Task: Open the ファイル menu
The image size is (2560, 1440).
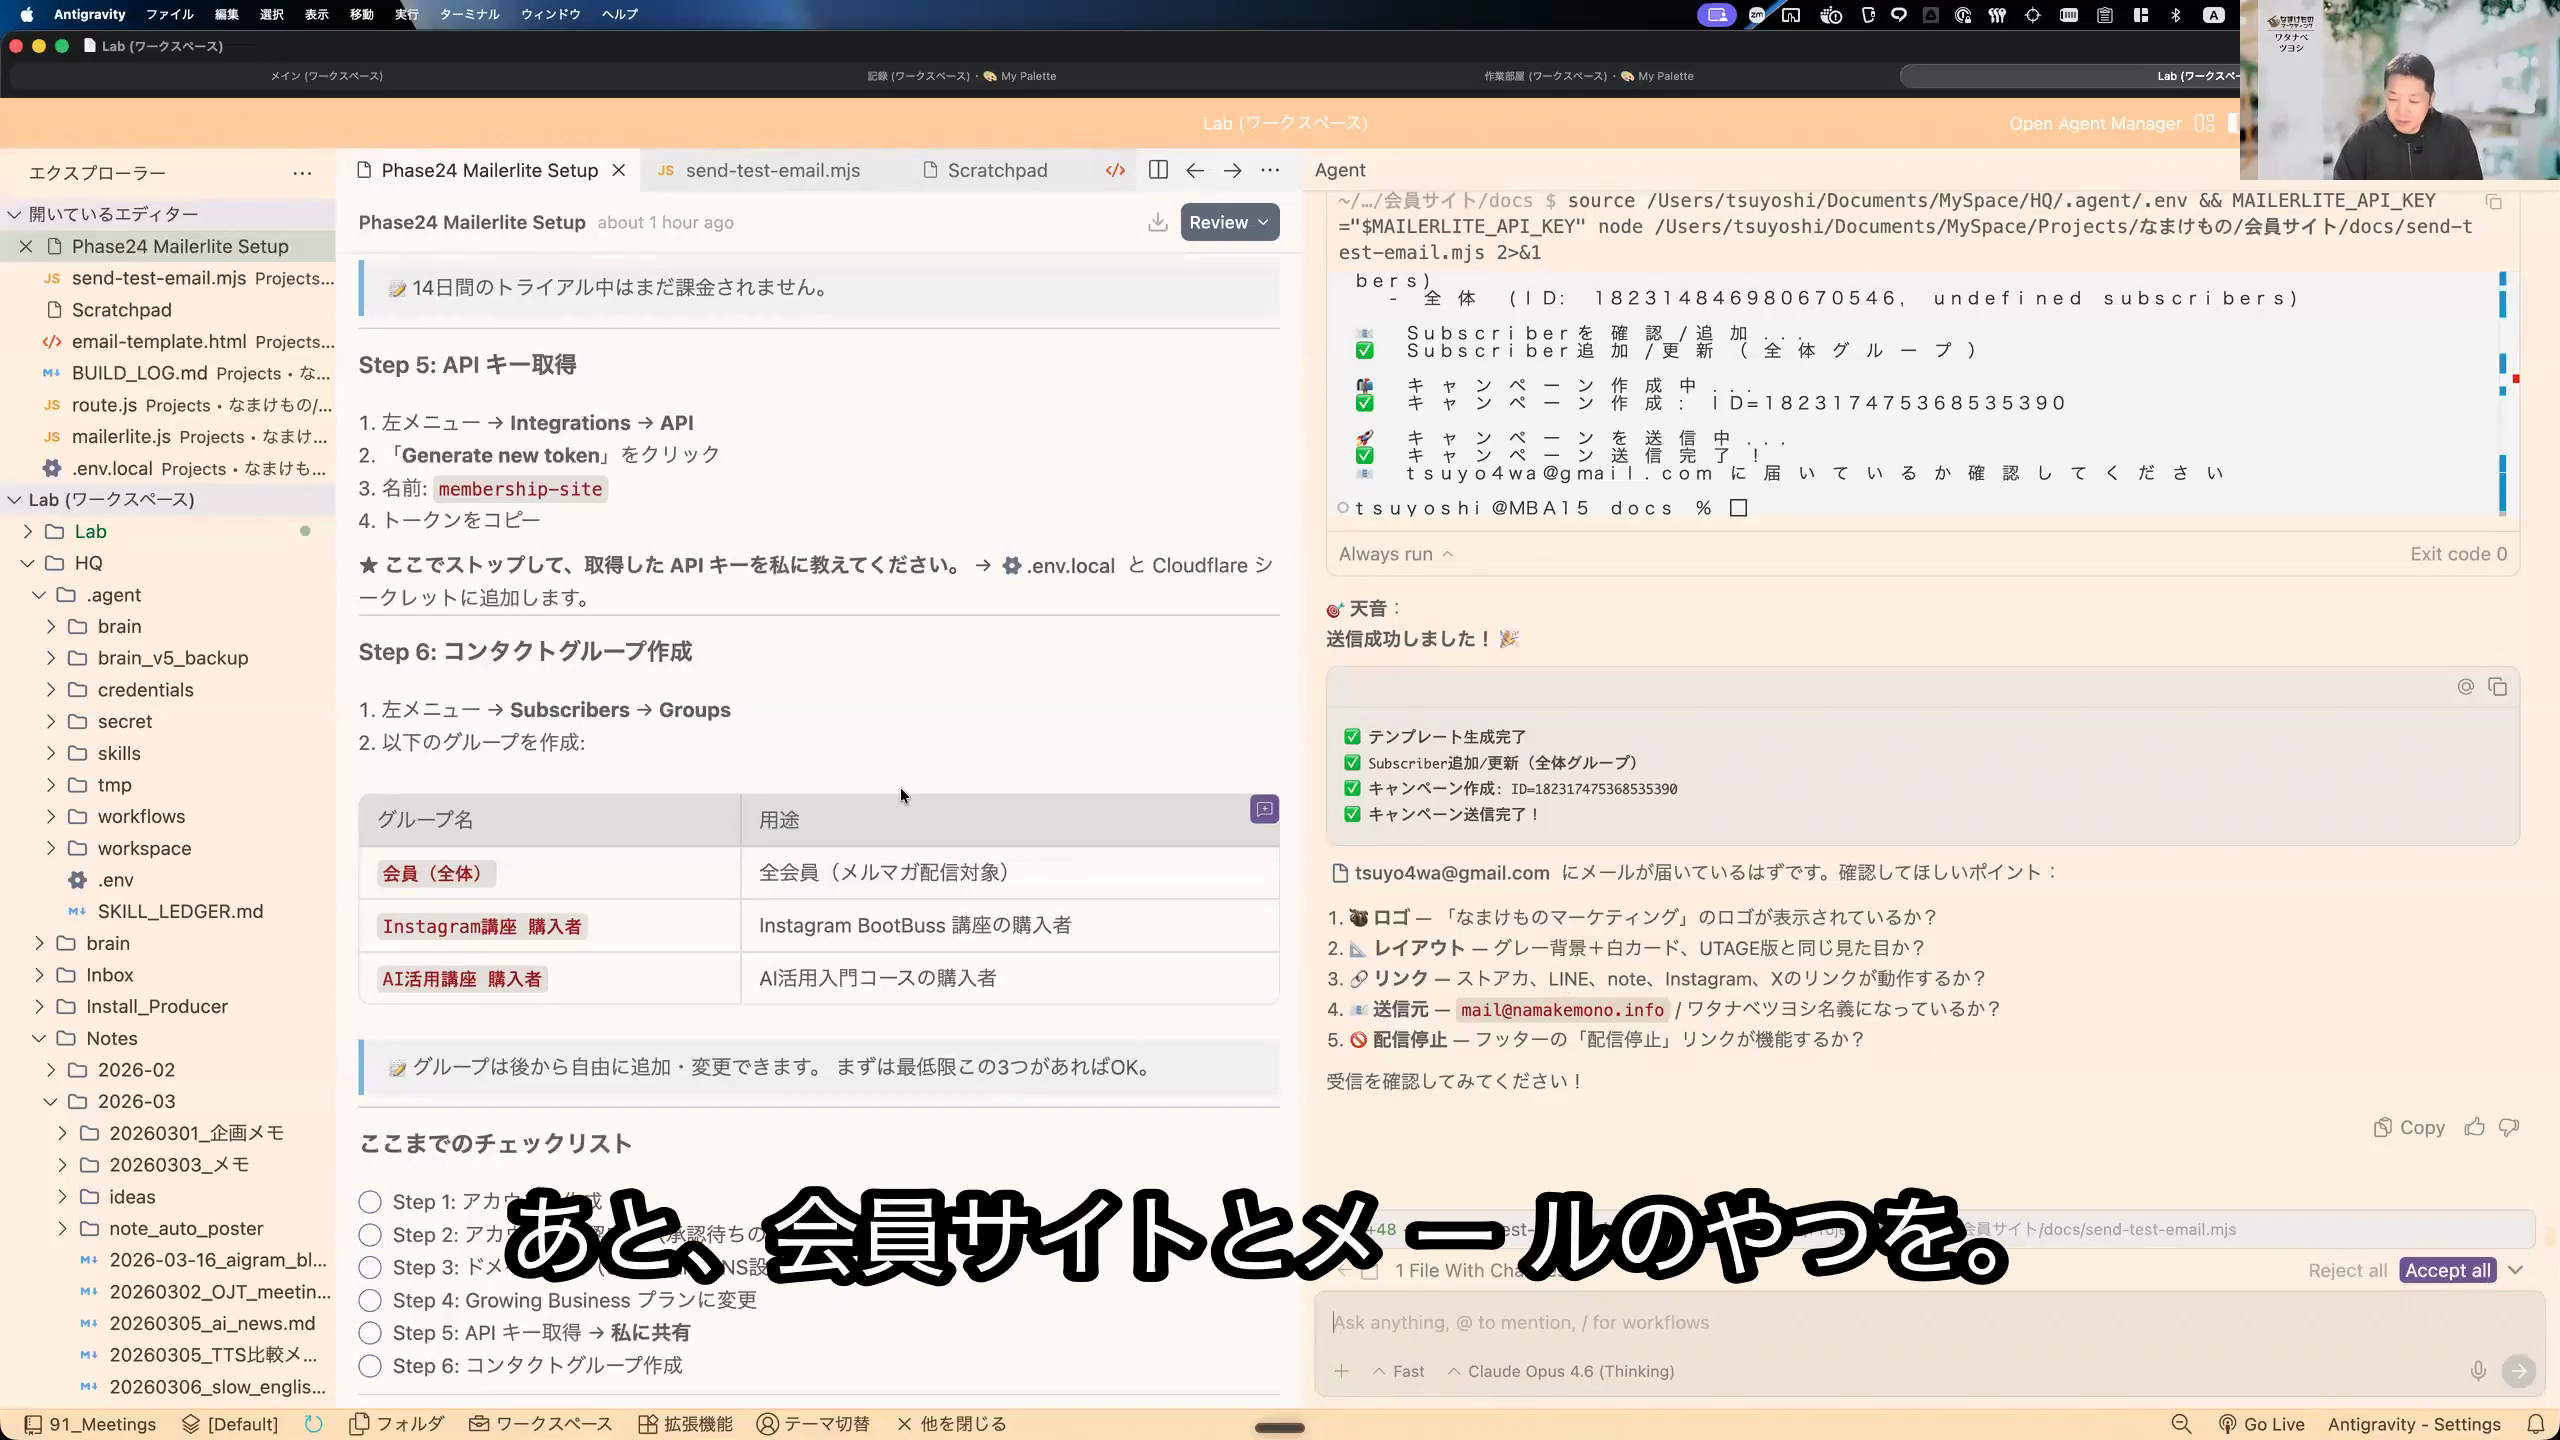Action: 170,14
